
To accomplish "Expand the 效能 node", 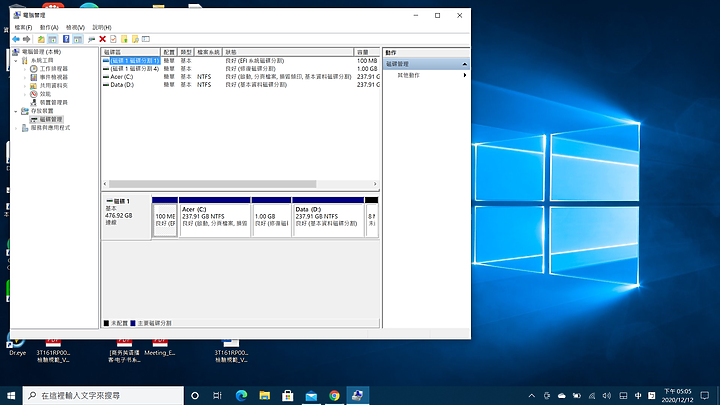I will click(25, 94).
